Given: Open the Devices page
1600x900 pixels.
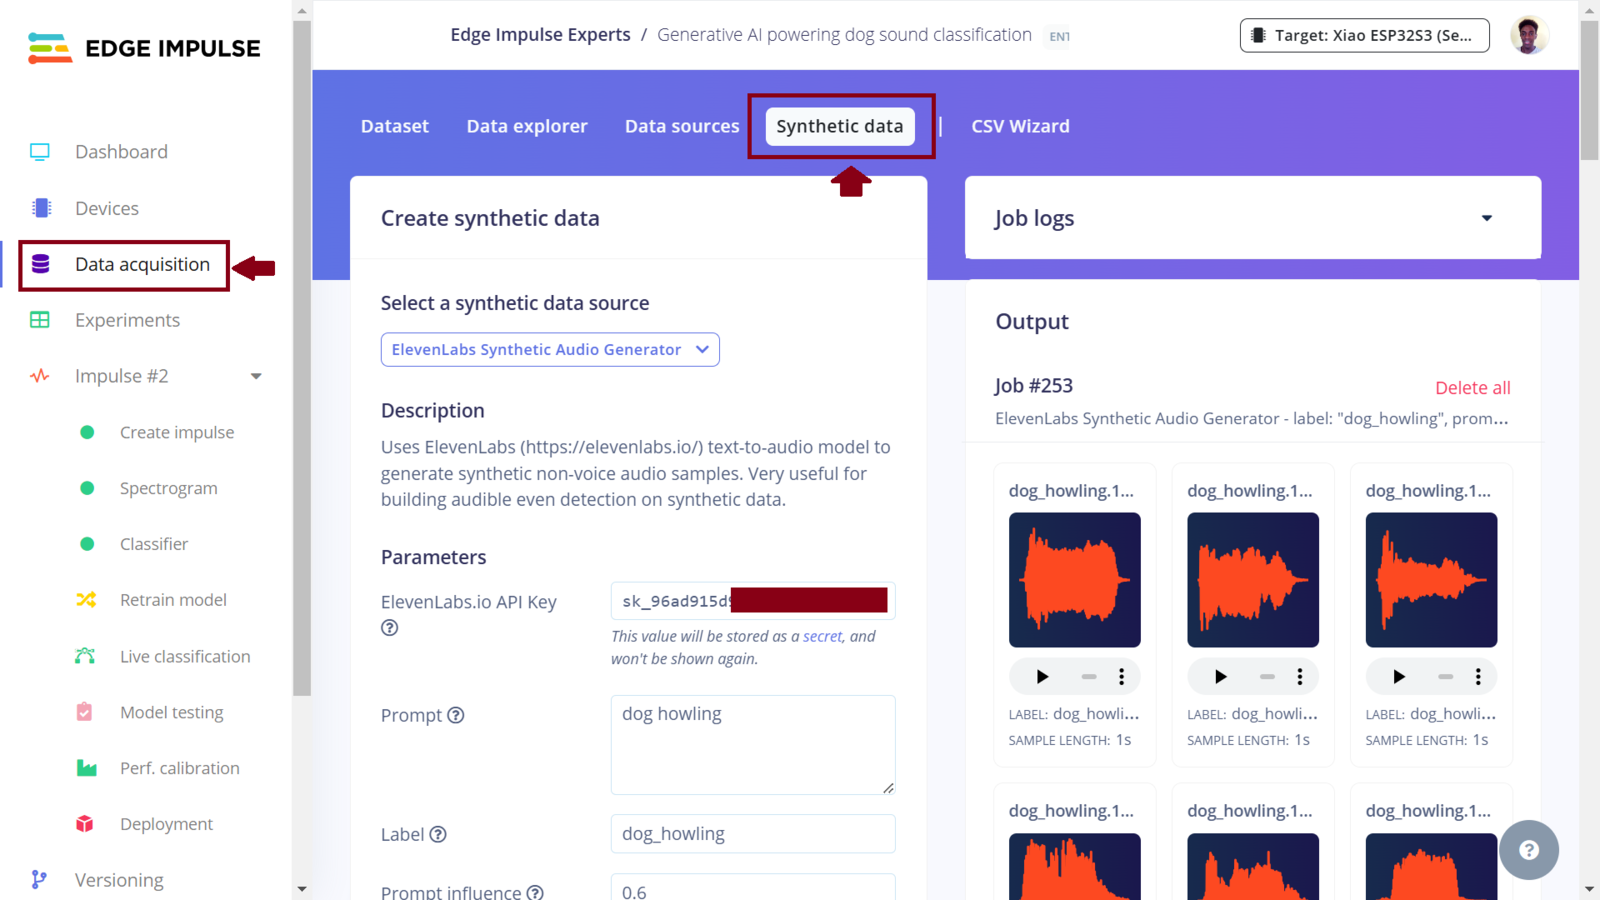Looking at the screenshot, I should 107,208.
